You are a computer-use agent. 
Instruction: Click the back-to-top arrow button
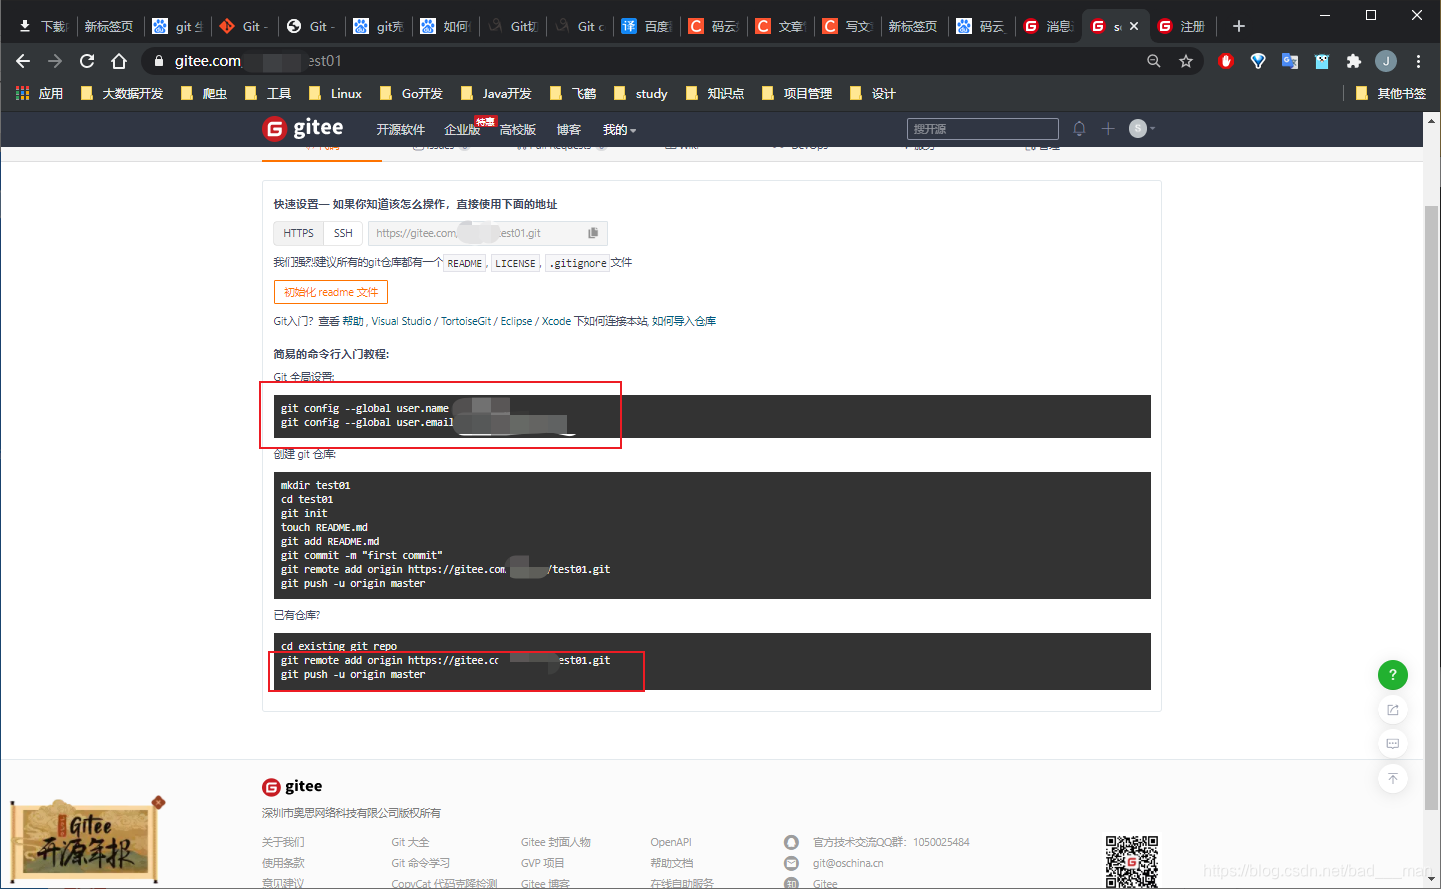tap(1393, 778)
